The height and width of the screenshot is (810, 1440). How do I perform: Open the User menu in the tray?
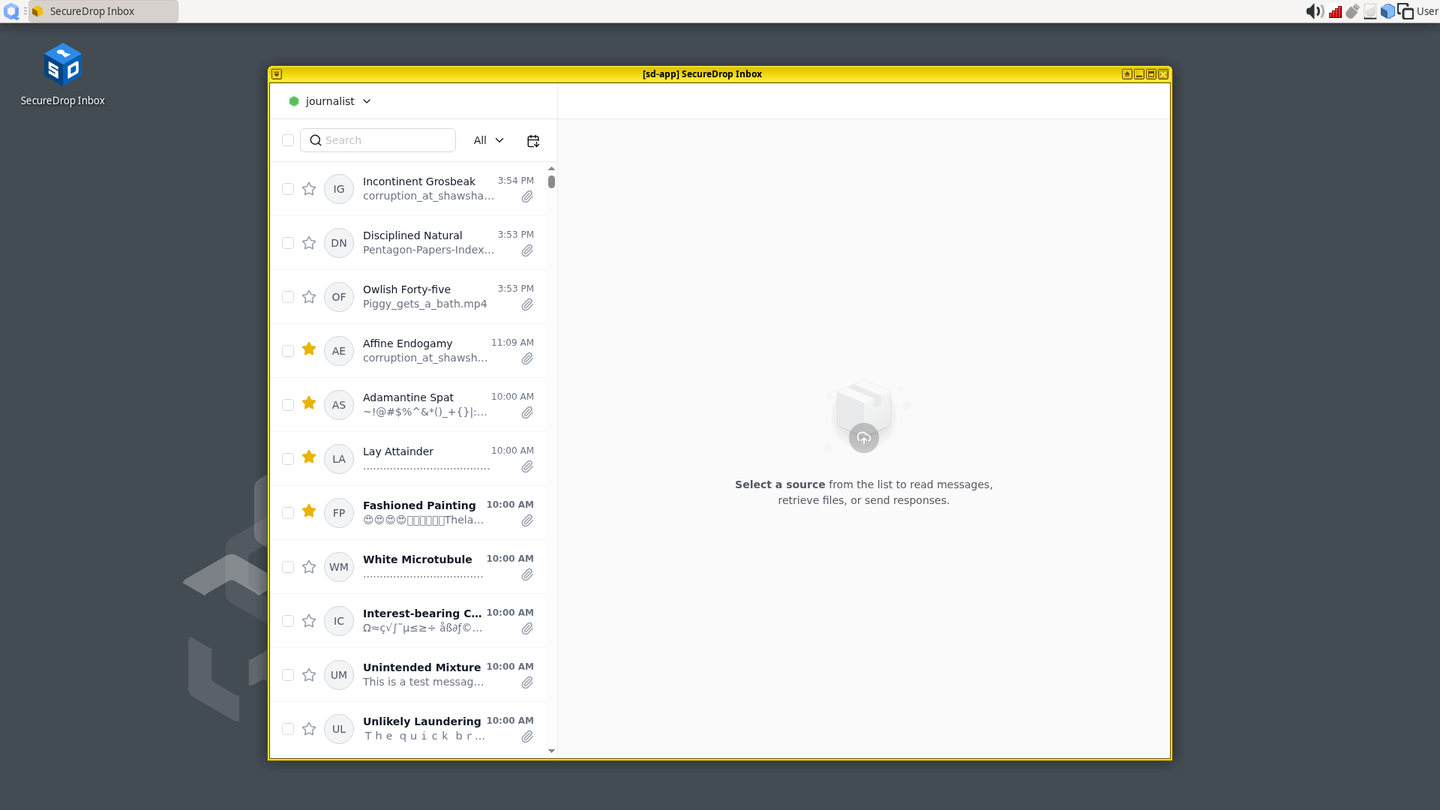pos(1426,11)
